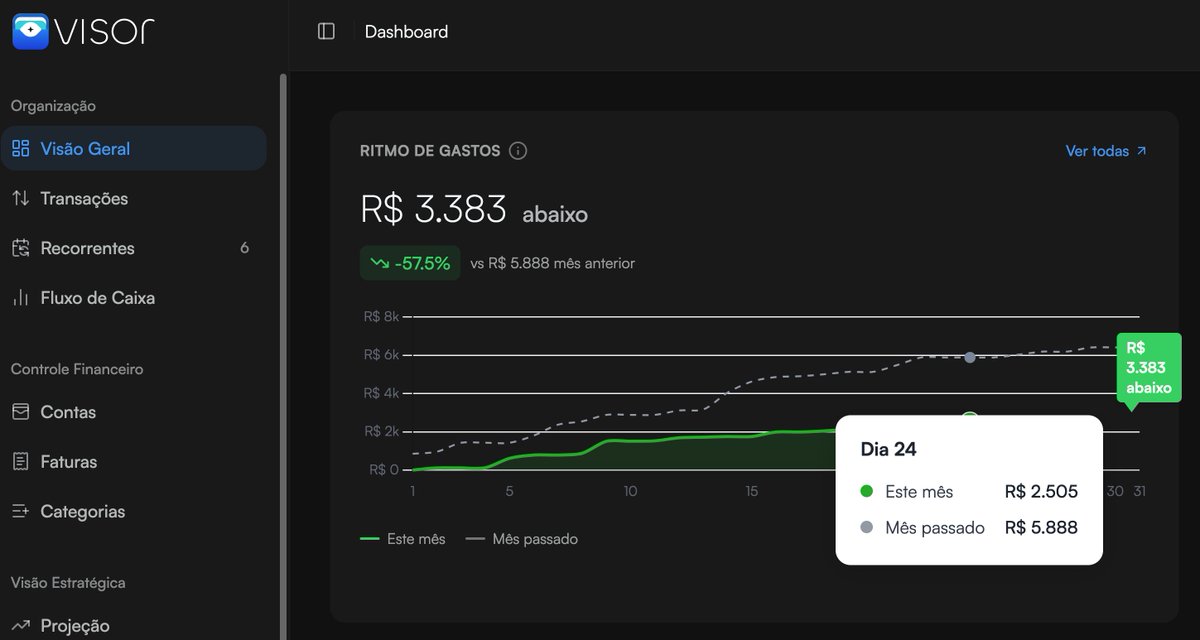Image resolution: width=1200 pixels, height=640 pixels.
Task: Toggle the Este mês legend entry
Action: (x=403, y=539)
